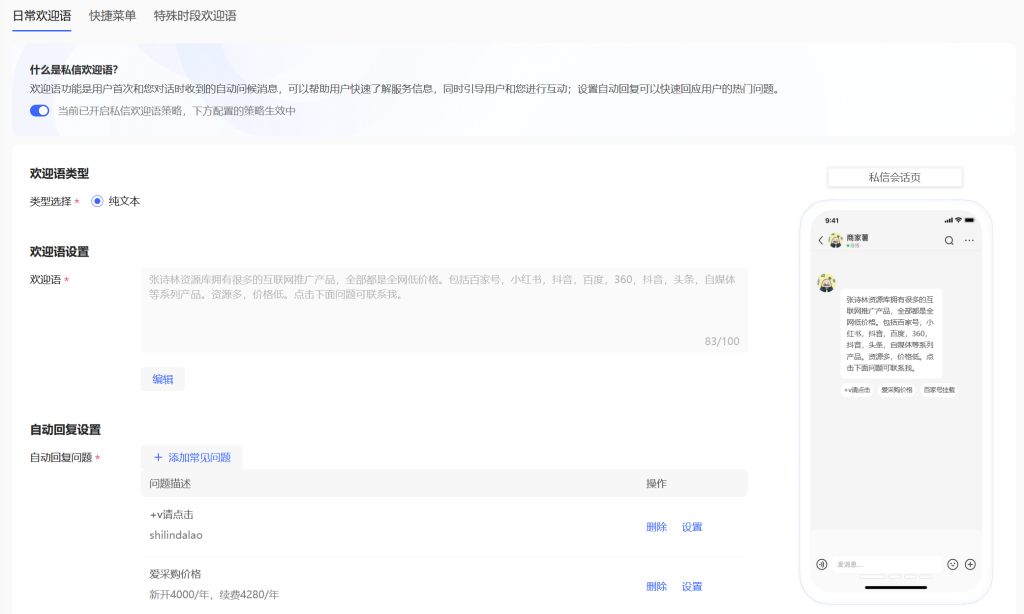Open the 快捷菜单 tab

tap(112, 16)
